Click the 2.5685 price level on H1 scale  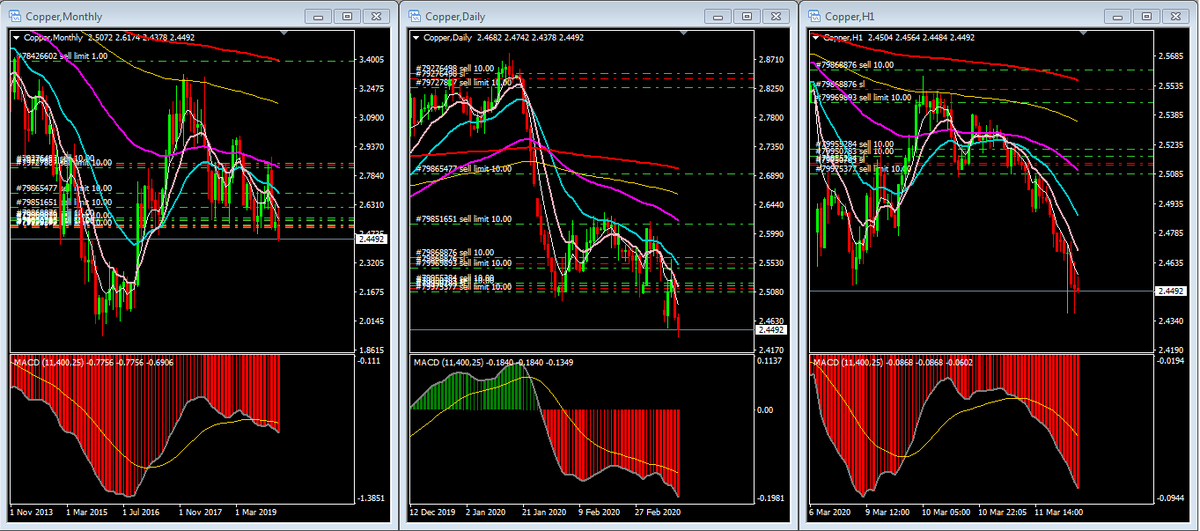(1171, 56)
